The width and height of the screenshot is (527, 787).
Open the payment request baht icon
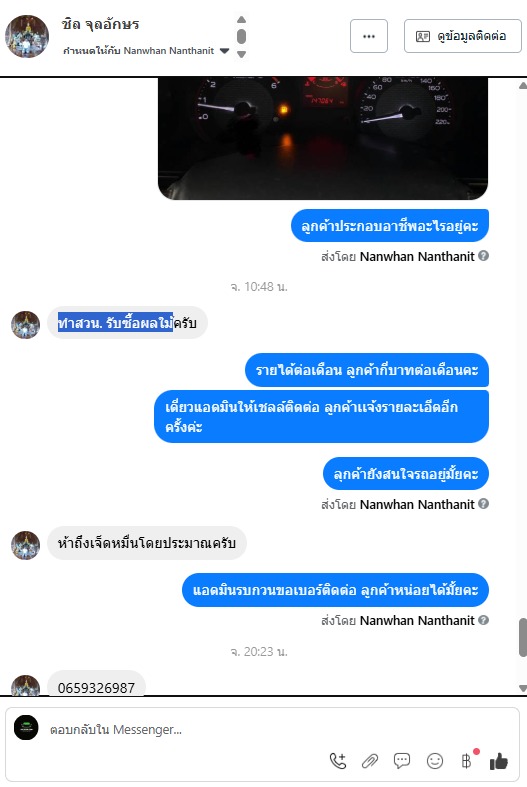[466, 761]
